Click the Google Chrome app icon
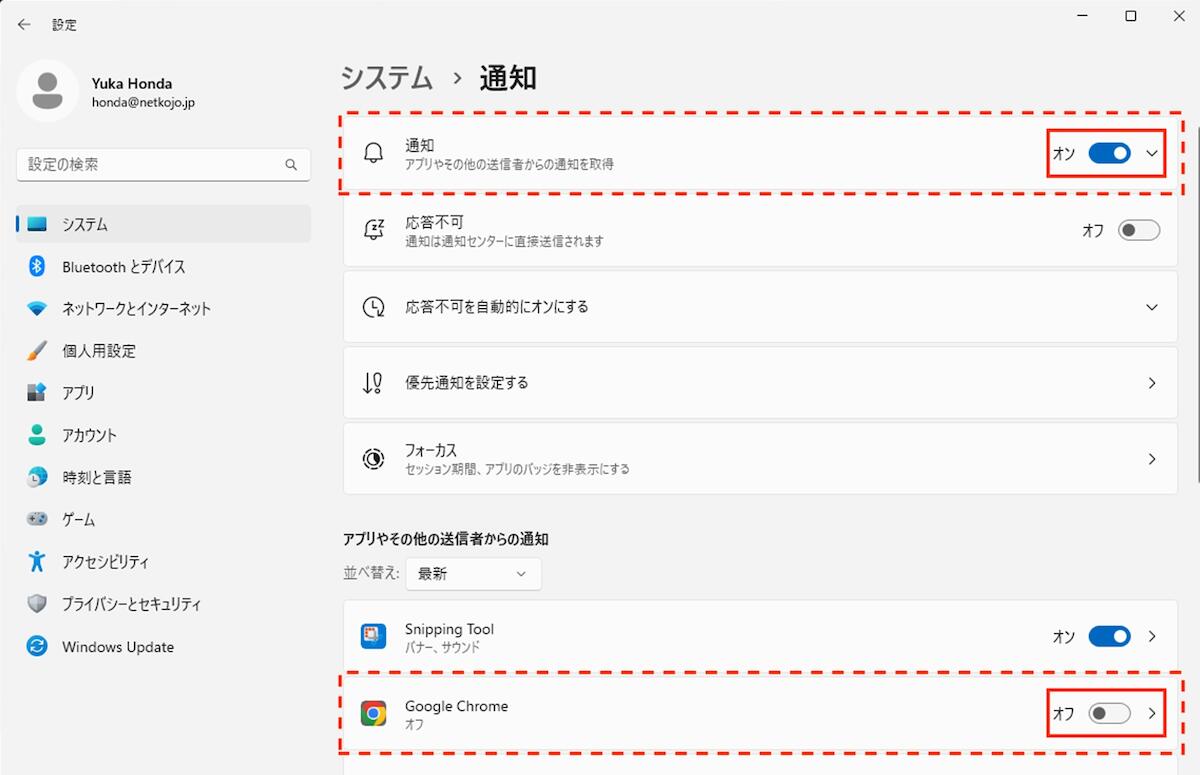The height and width of the screenshot is (775, 1200). pos(373,713)
